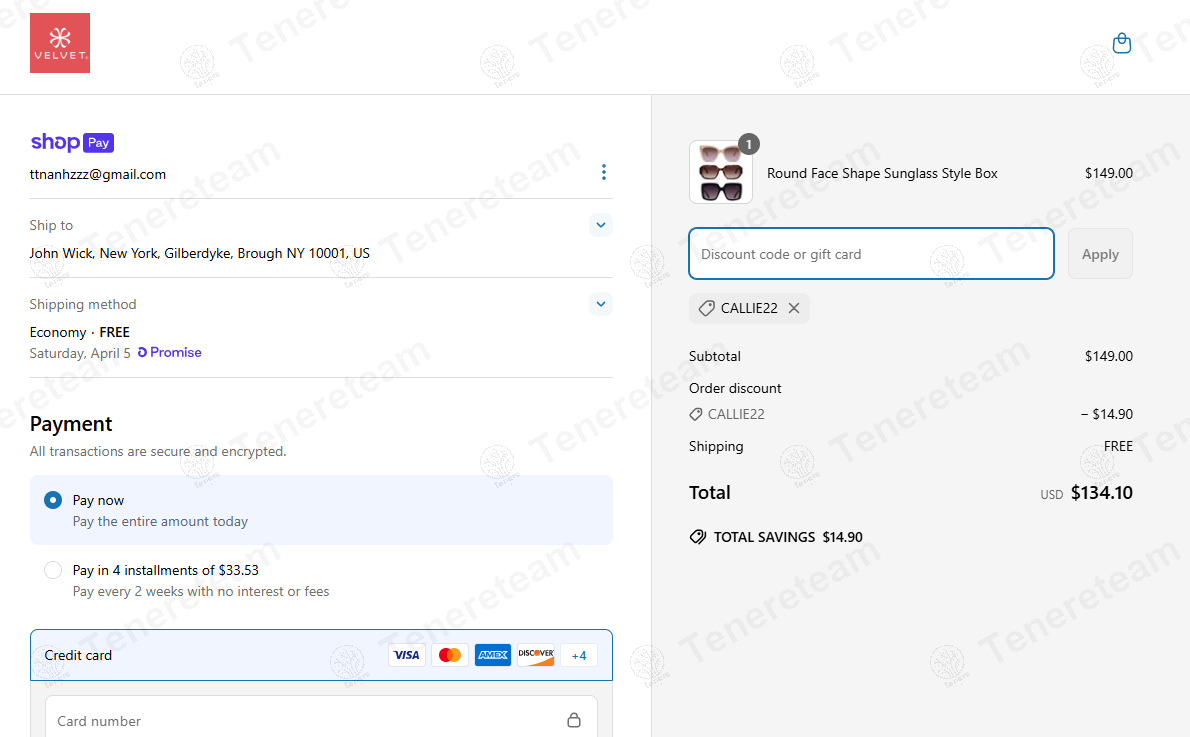1190x737 pixels.
Task: Select the Pay now radio option
Action: click(x=53, y=500)
